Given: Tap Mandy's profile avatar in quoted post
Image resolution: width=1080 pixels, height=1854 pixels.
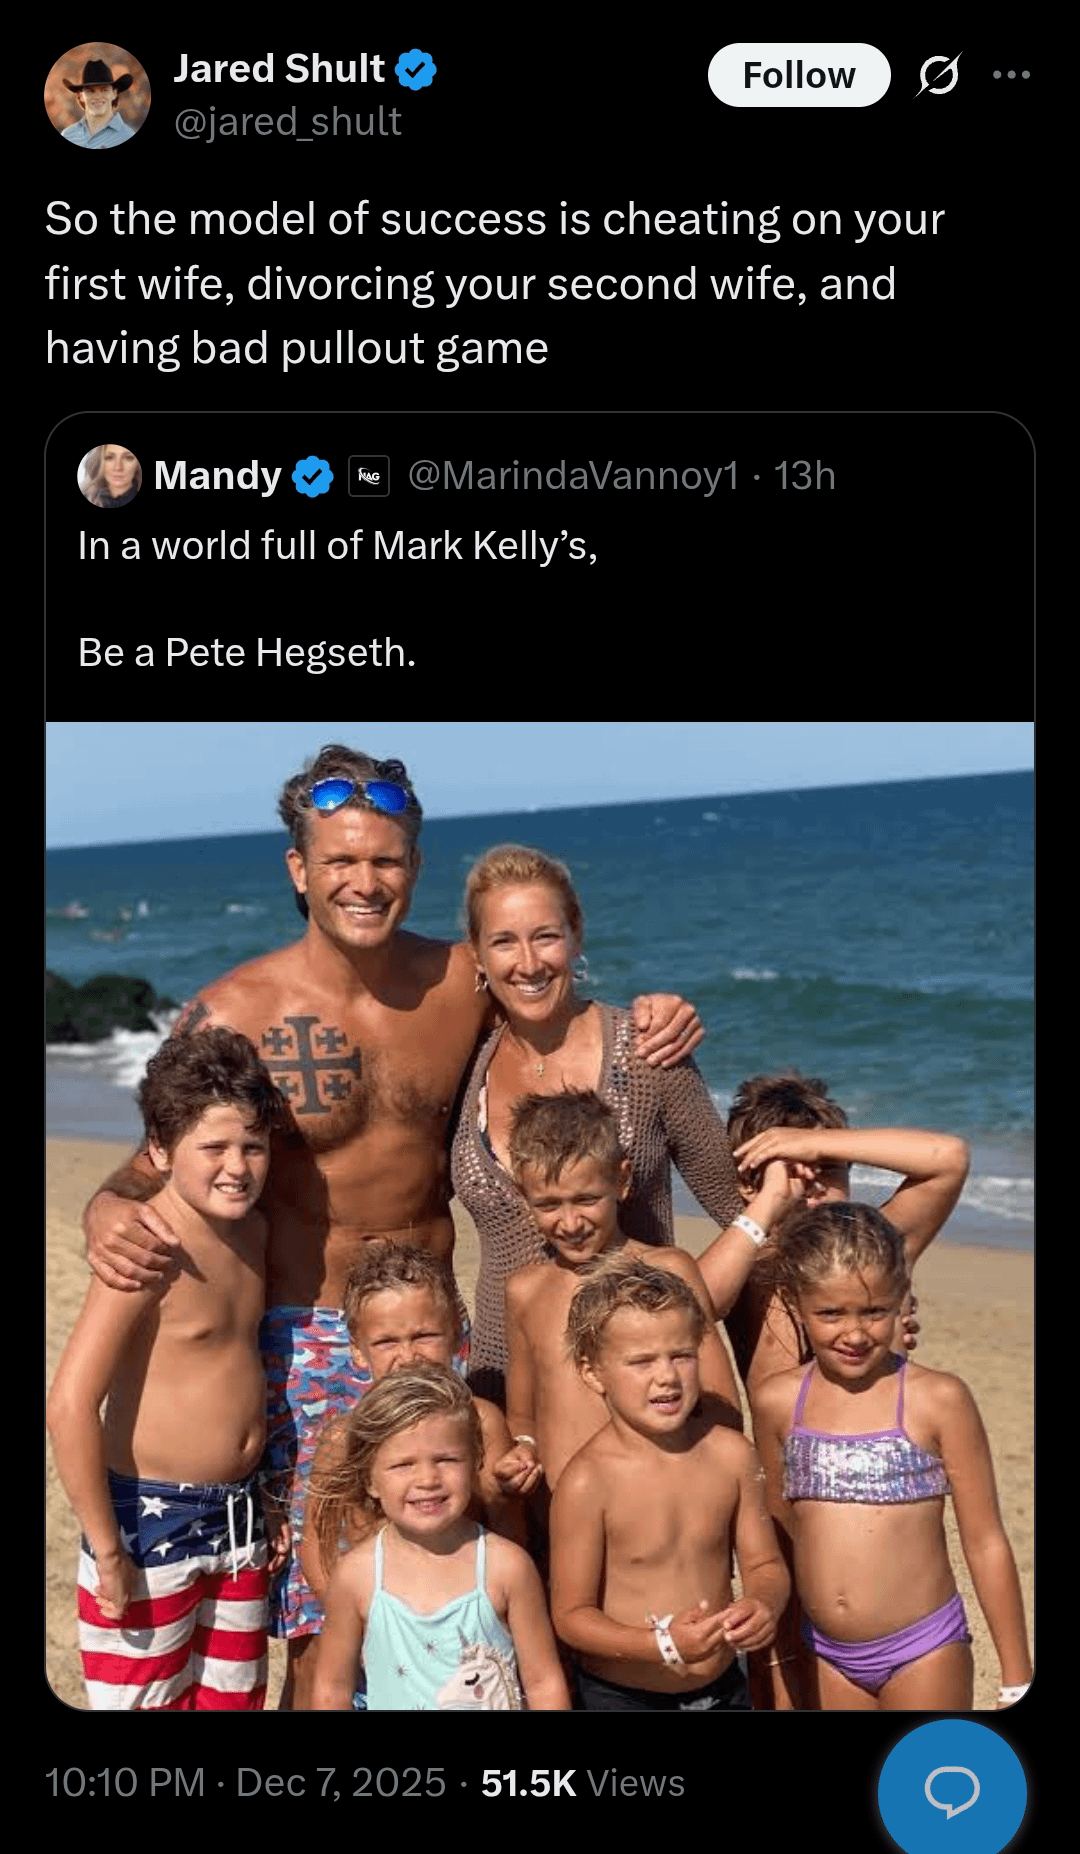Looking at the screenshot, I should (109, 476).
